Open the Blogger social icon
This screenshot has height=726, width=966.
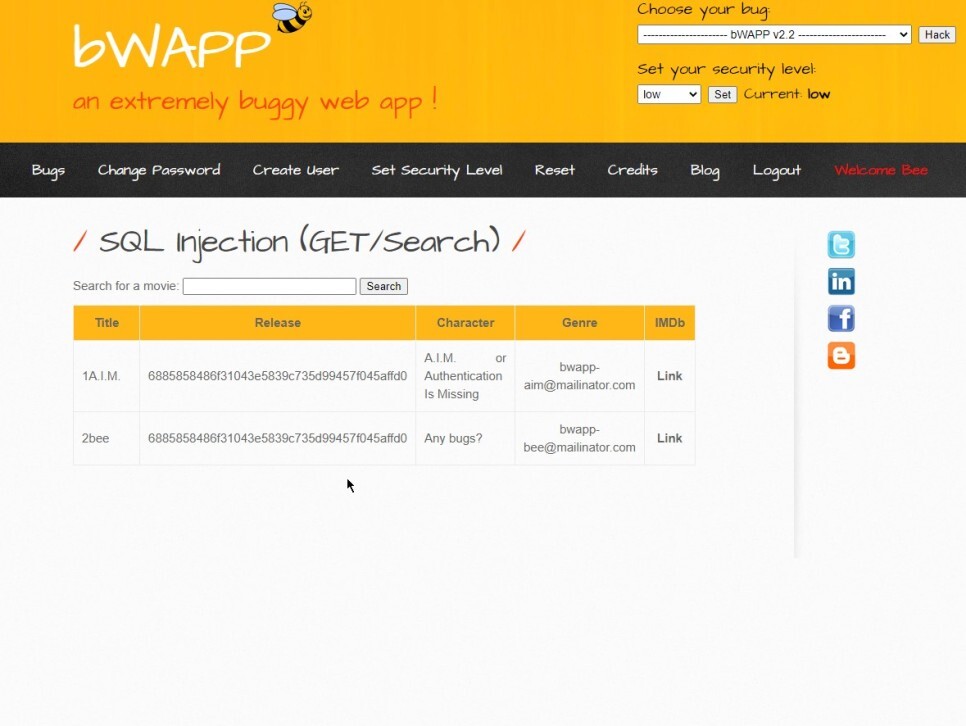[841, 356]
